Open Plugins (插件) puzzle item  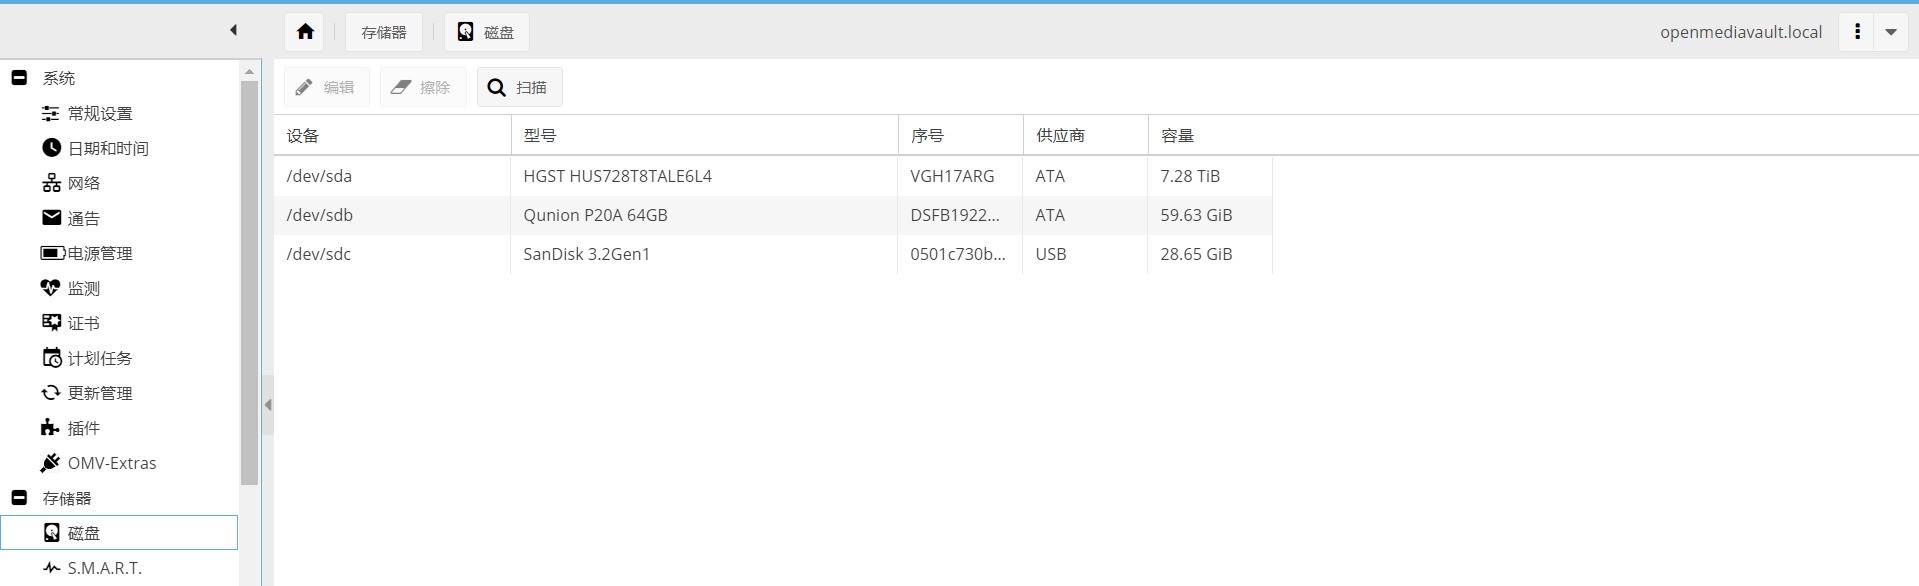[83, 428]
